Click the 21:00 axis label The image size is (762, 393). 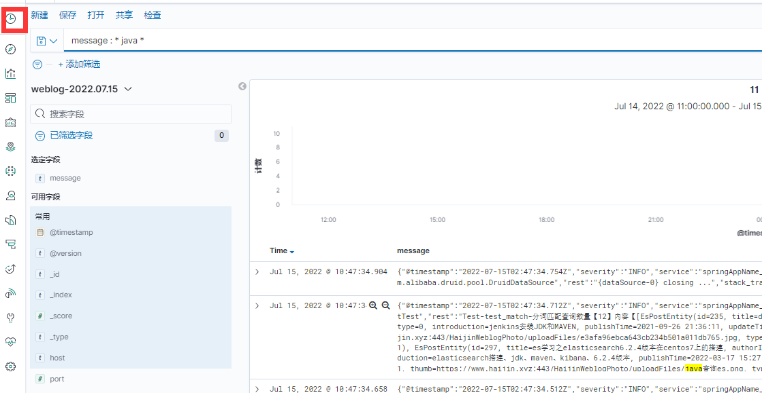click(655, 220)
